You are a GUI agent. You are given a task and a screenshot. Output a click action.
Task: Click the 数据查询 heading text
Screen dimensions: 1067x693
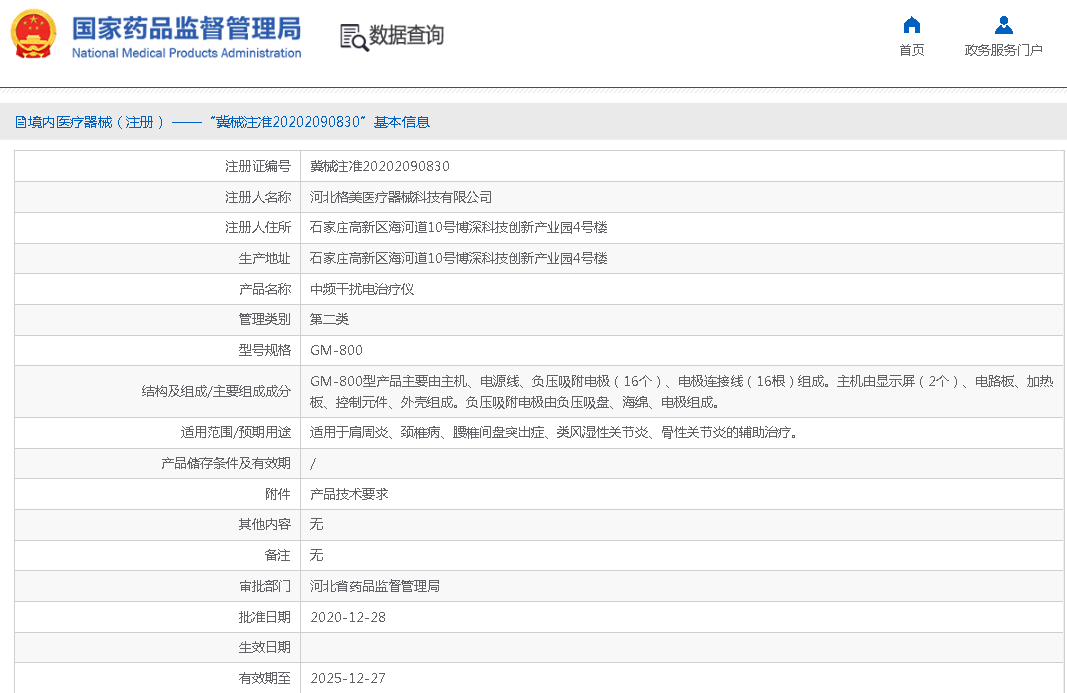(x=406, y=36)
